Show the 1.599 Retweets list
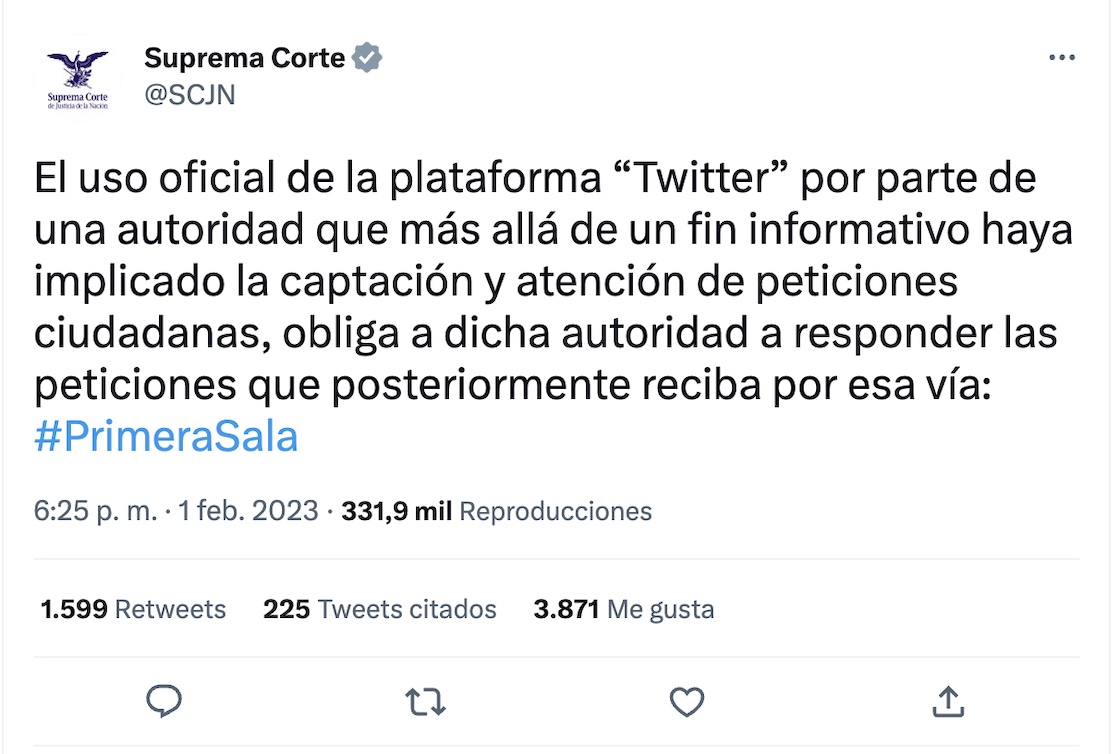1120x754 pixels. pos(133,609)
